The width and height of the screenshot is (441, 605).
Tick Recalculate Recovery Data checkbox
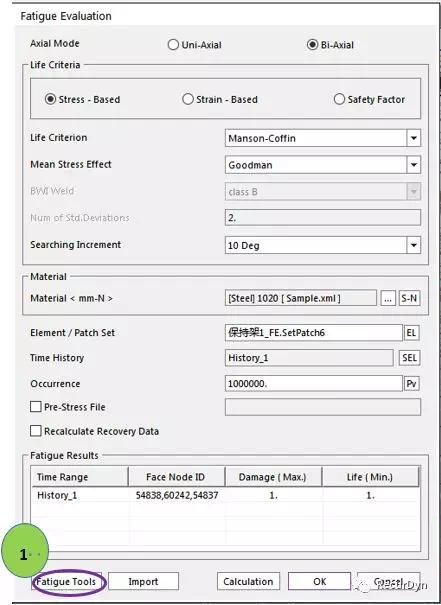click(35, 431)
